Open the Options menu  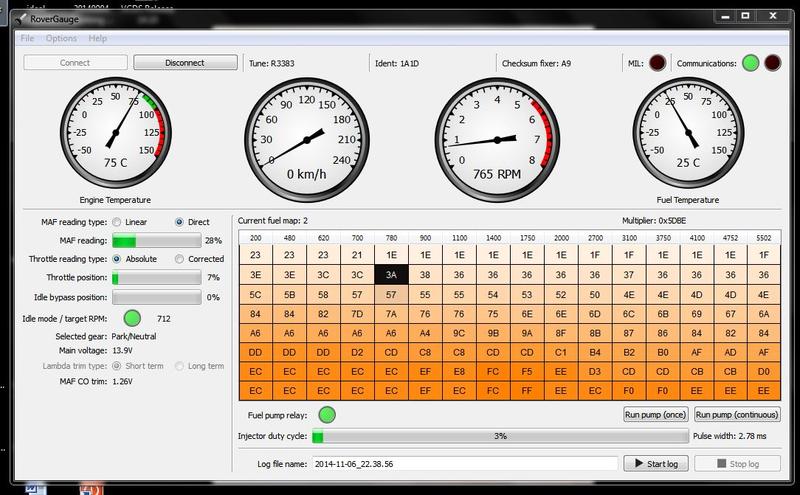click(x=60, y=38)
